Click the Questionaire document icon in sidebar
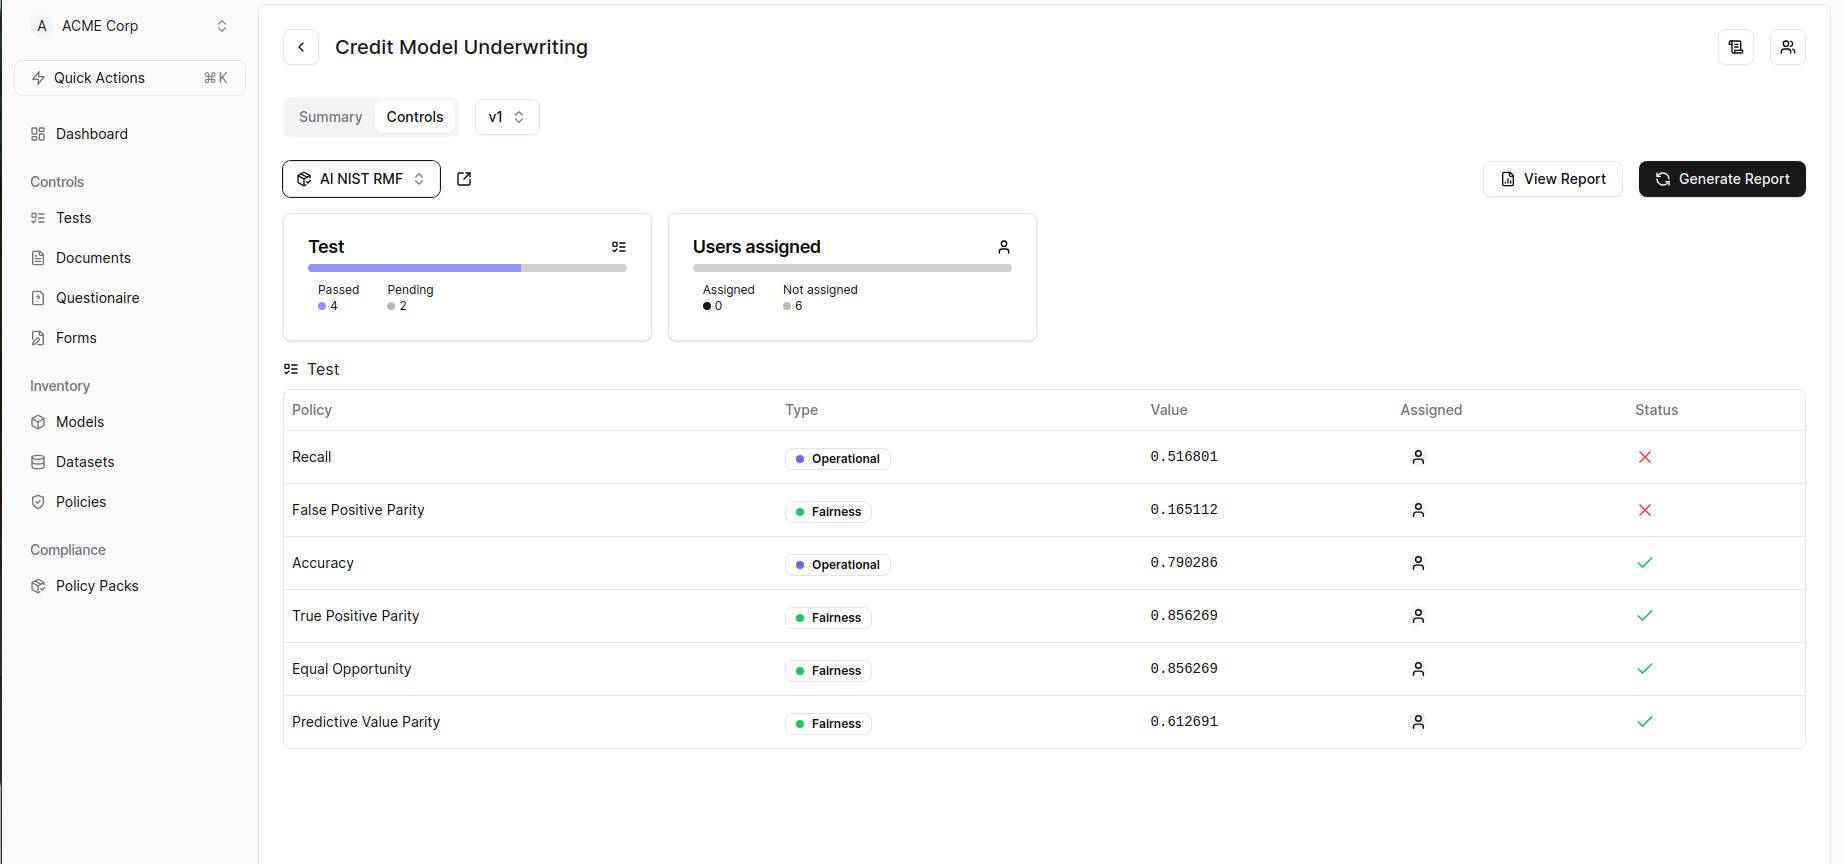 coord(38,298)
